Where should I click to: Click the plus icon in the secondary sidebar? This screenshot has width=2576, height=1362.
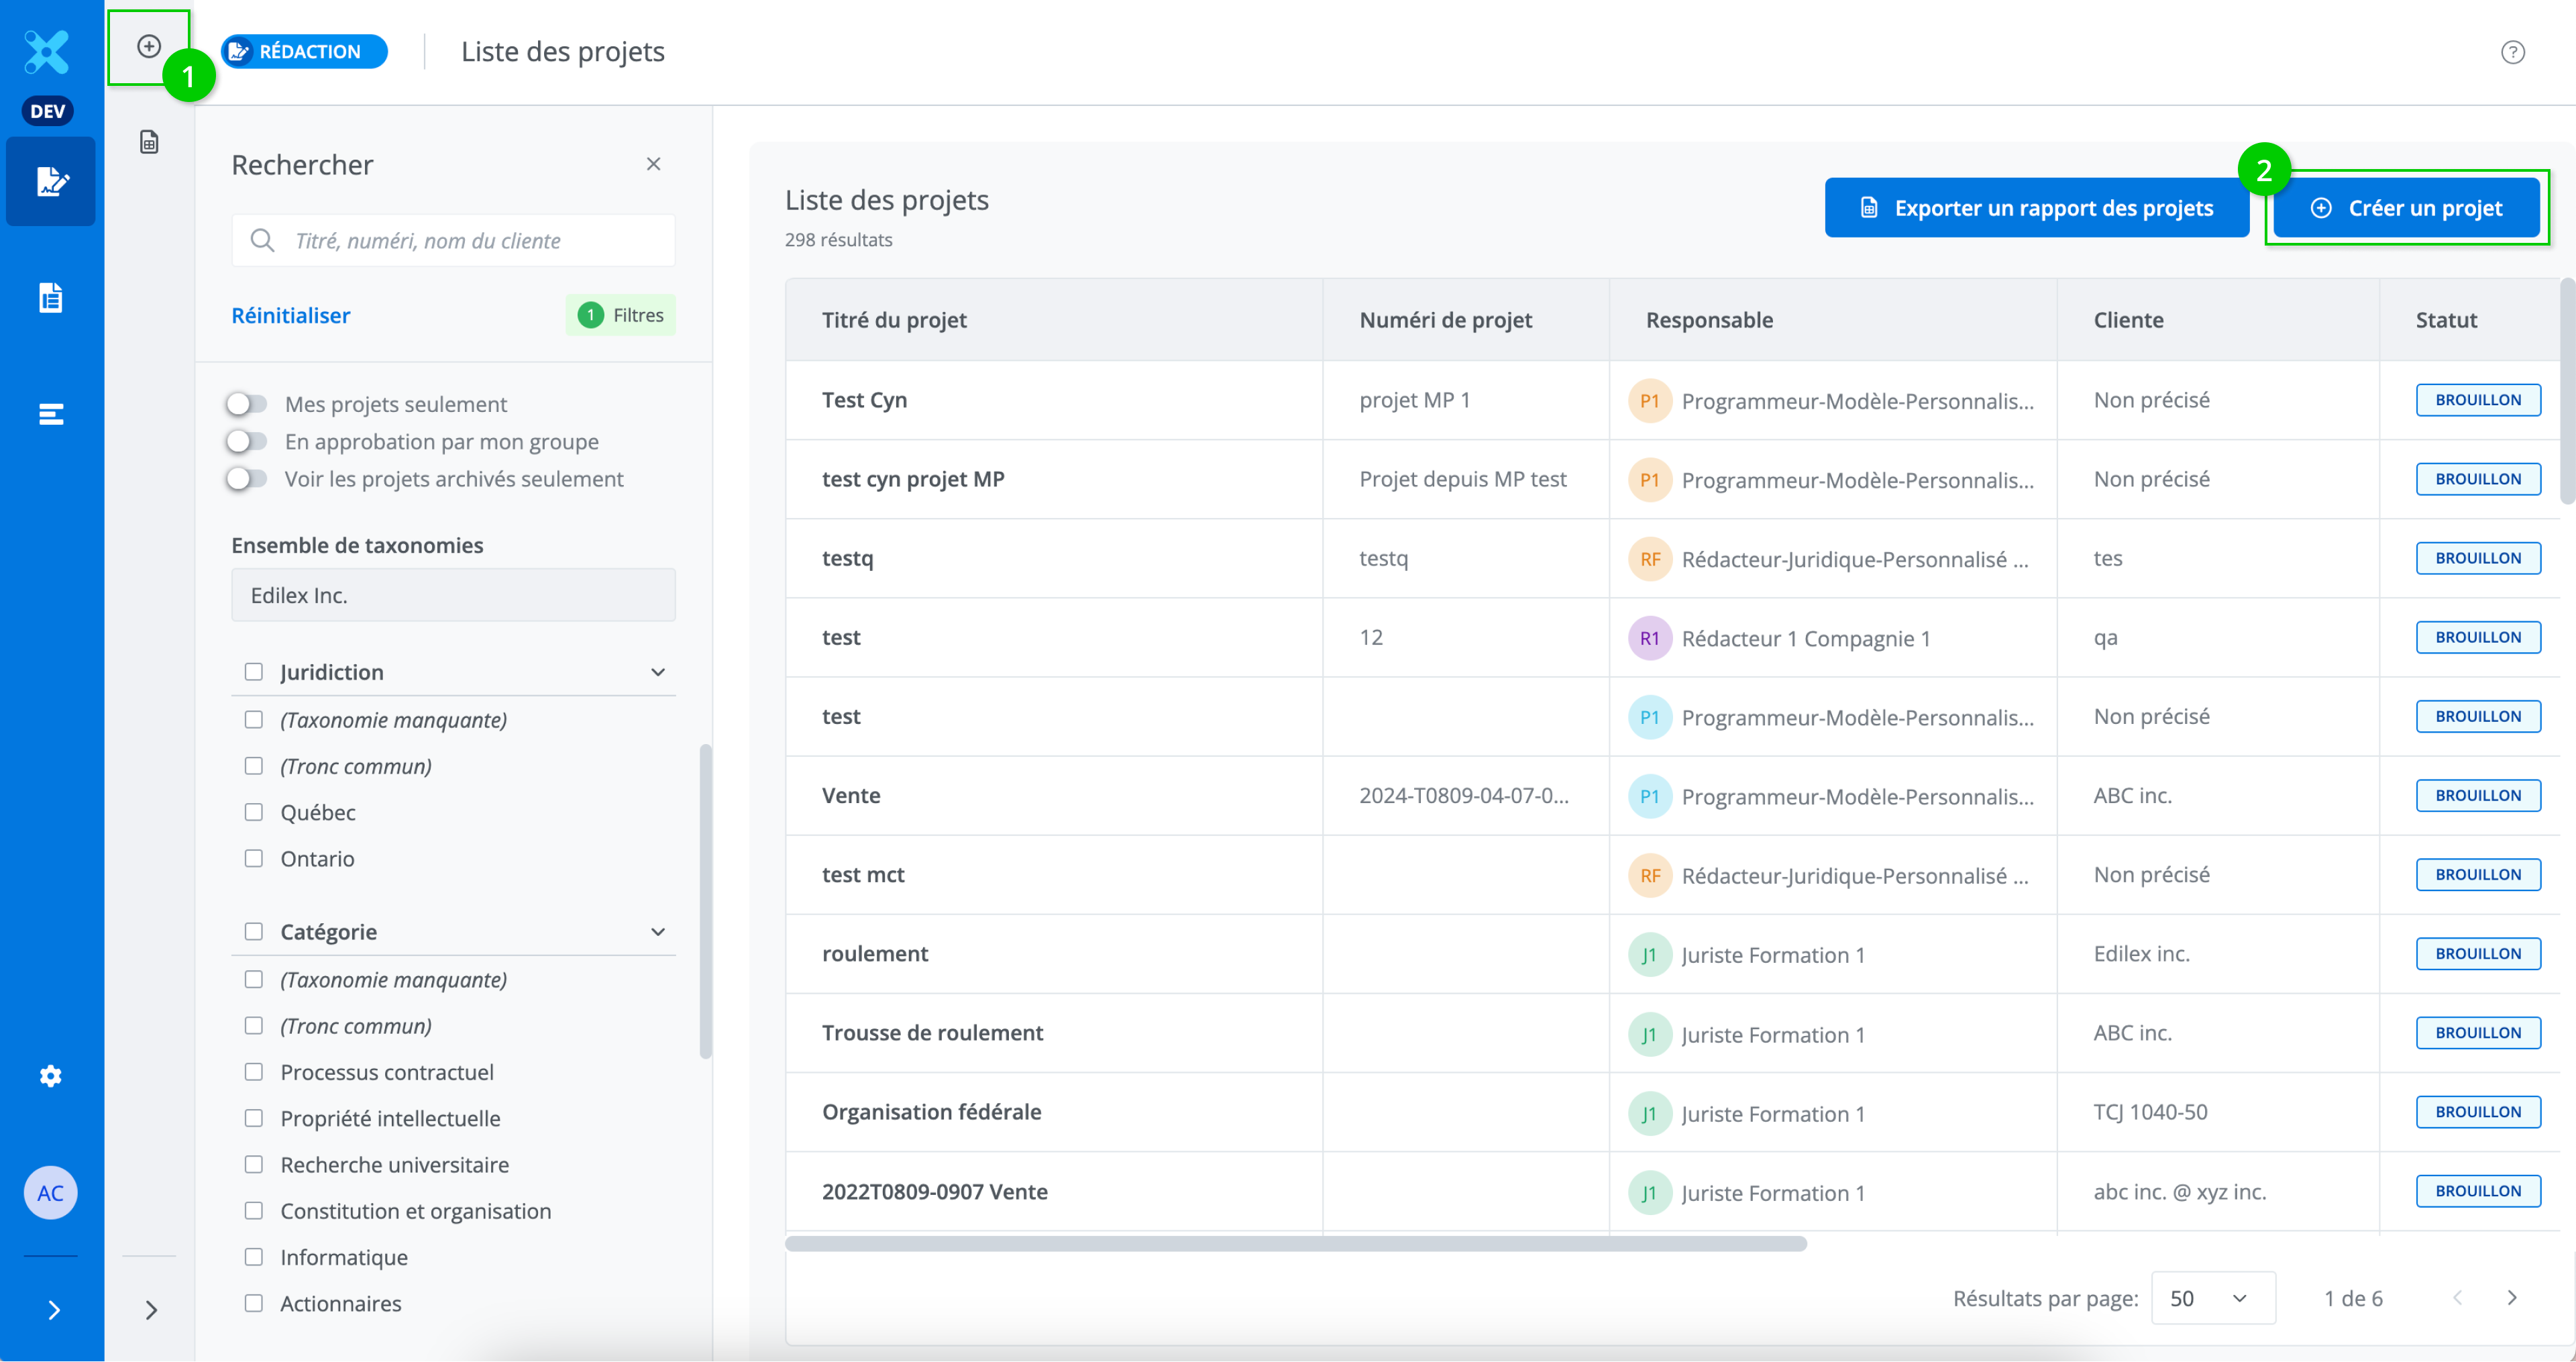(149, 46)
